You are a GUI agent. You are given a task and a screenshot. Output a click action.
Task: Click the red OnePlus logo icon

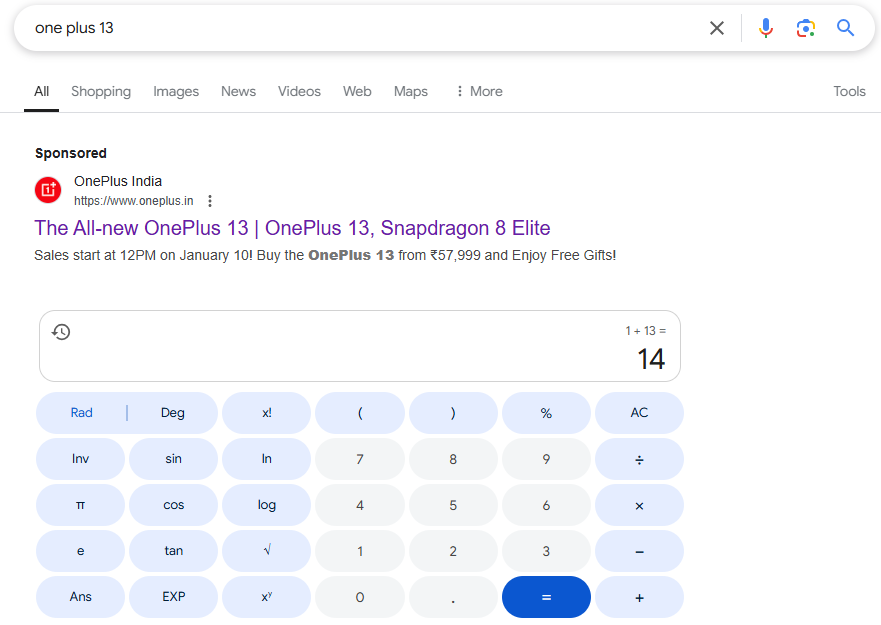pos(47,190)
